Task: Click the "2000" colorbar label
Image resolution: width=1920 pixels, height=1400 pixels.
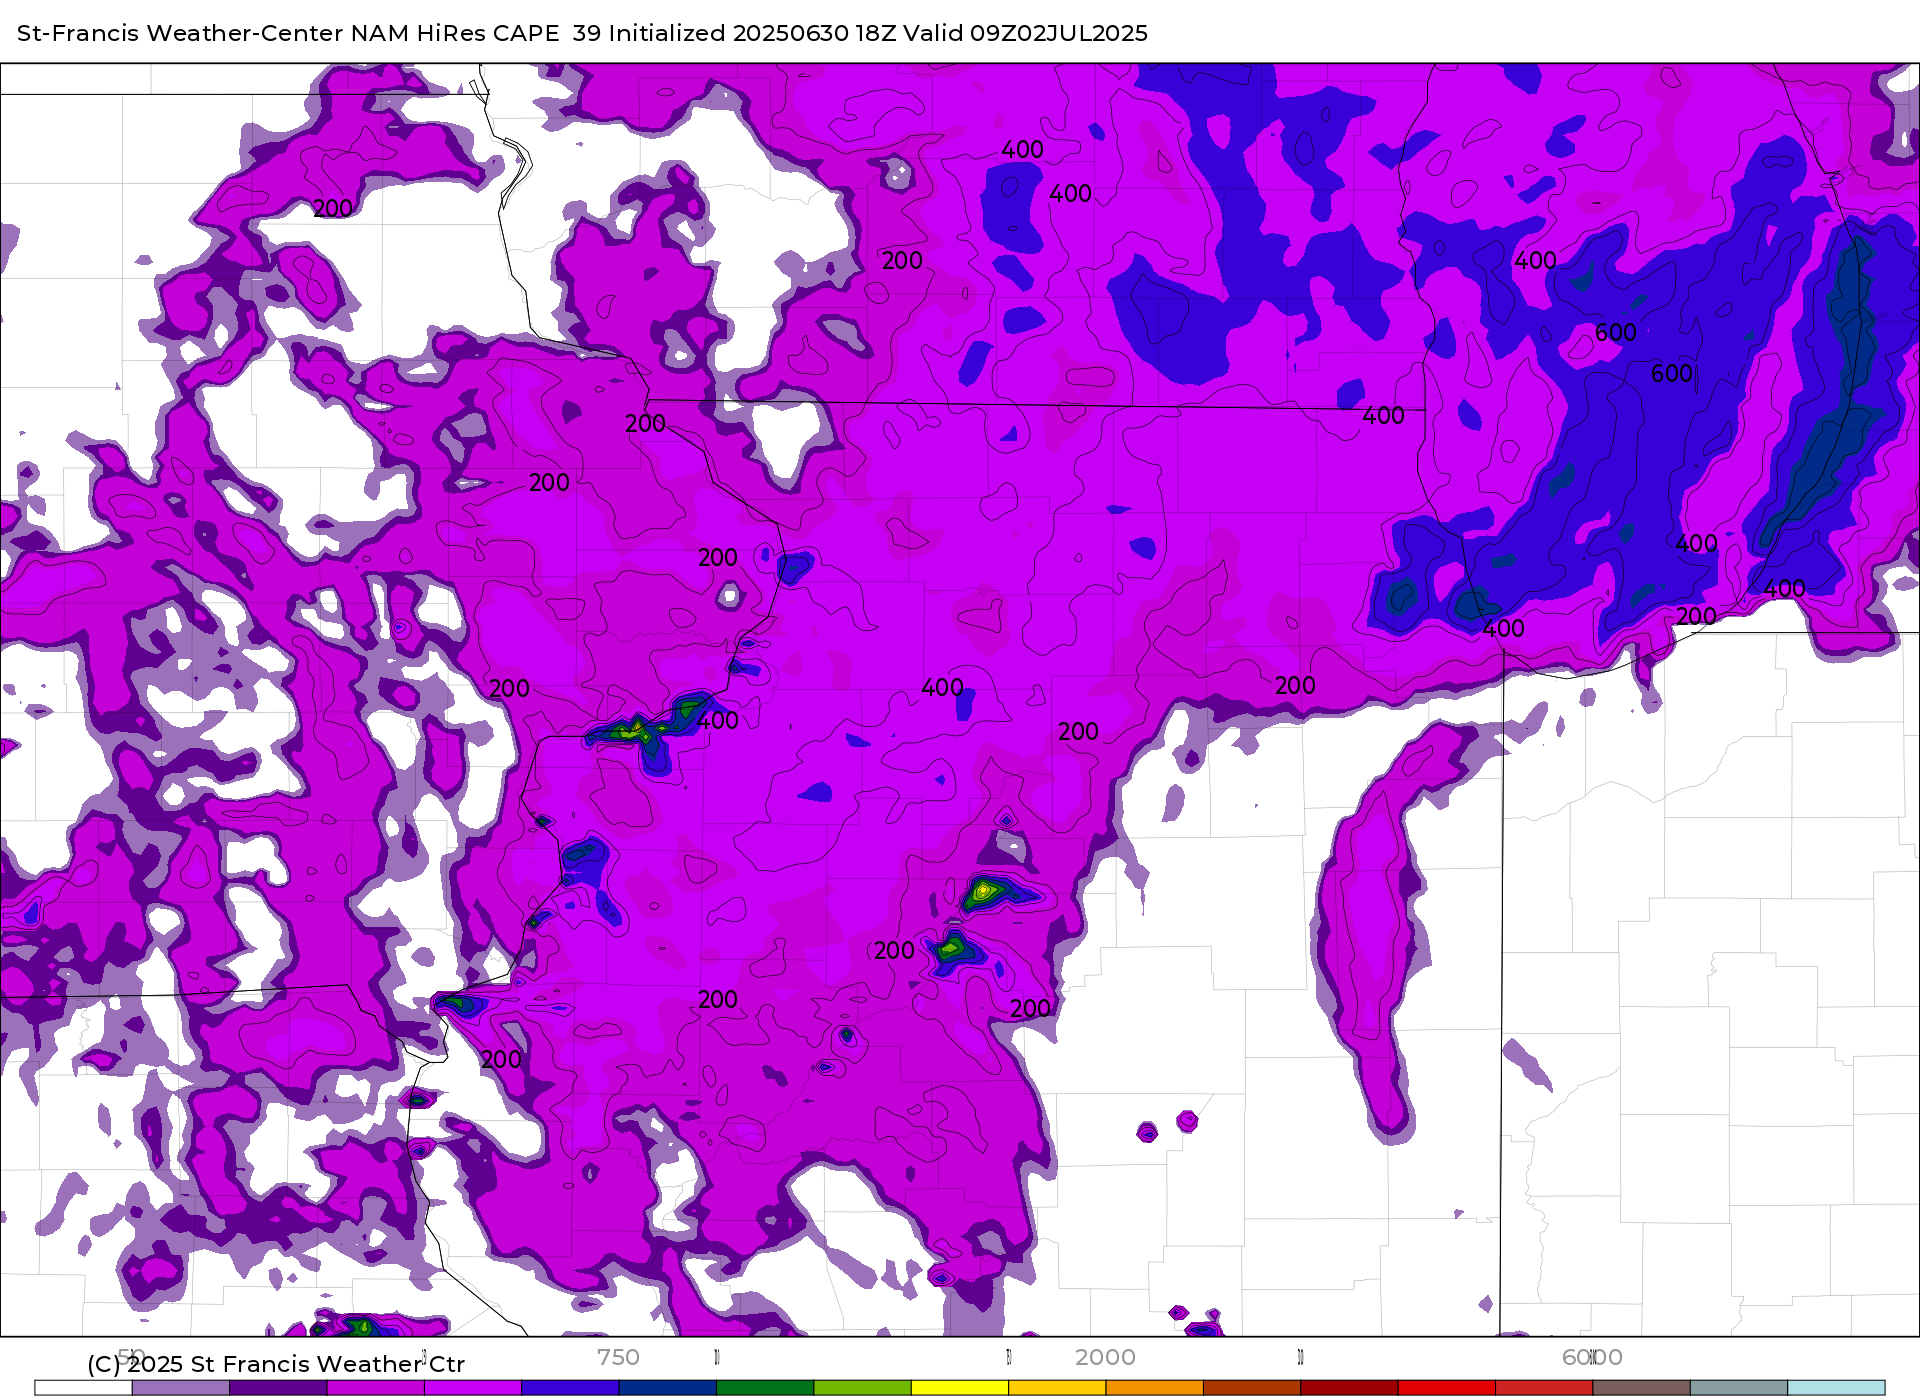Action: point(1105,1357)
